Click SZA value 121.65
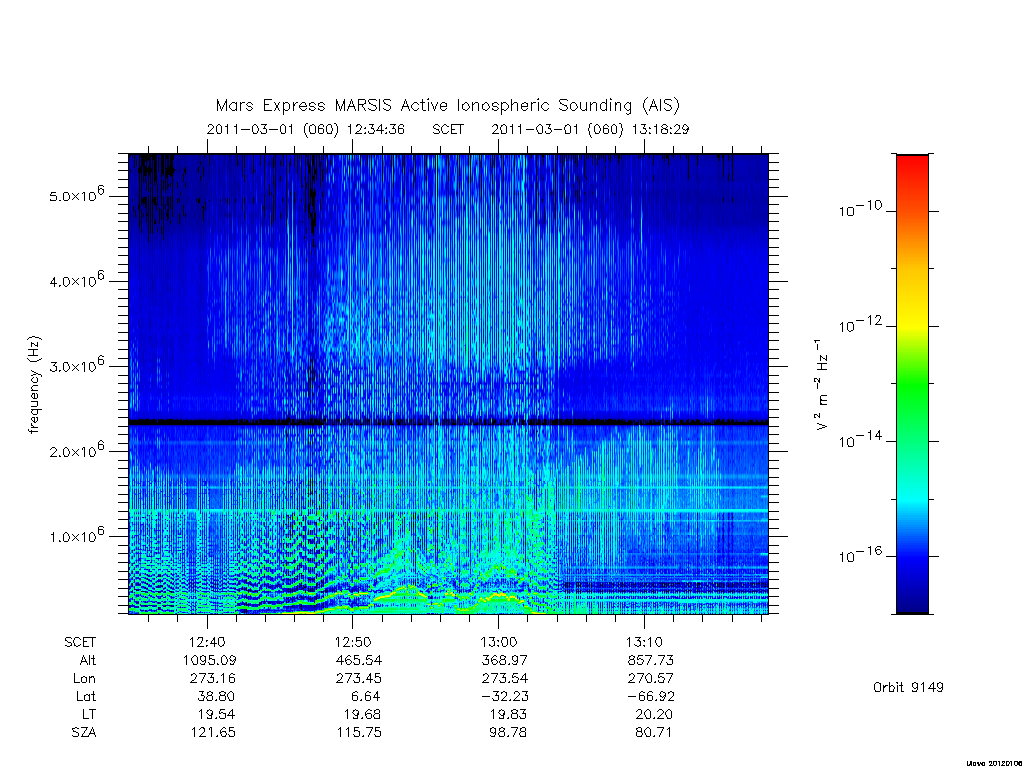1024x768 pixels. click(213, 732)
